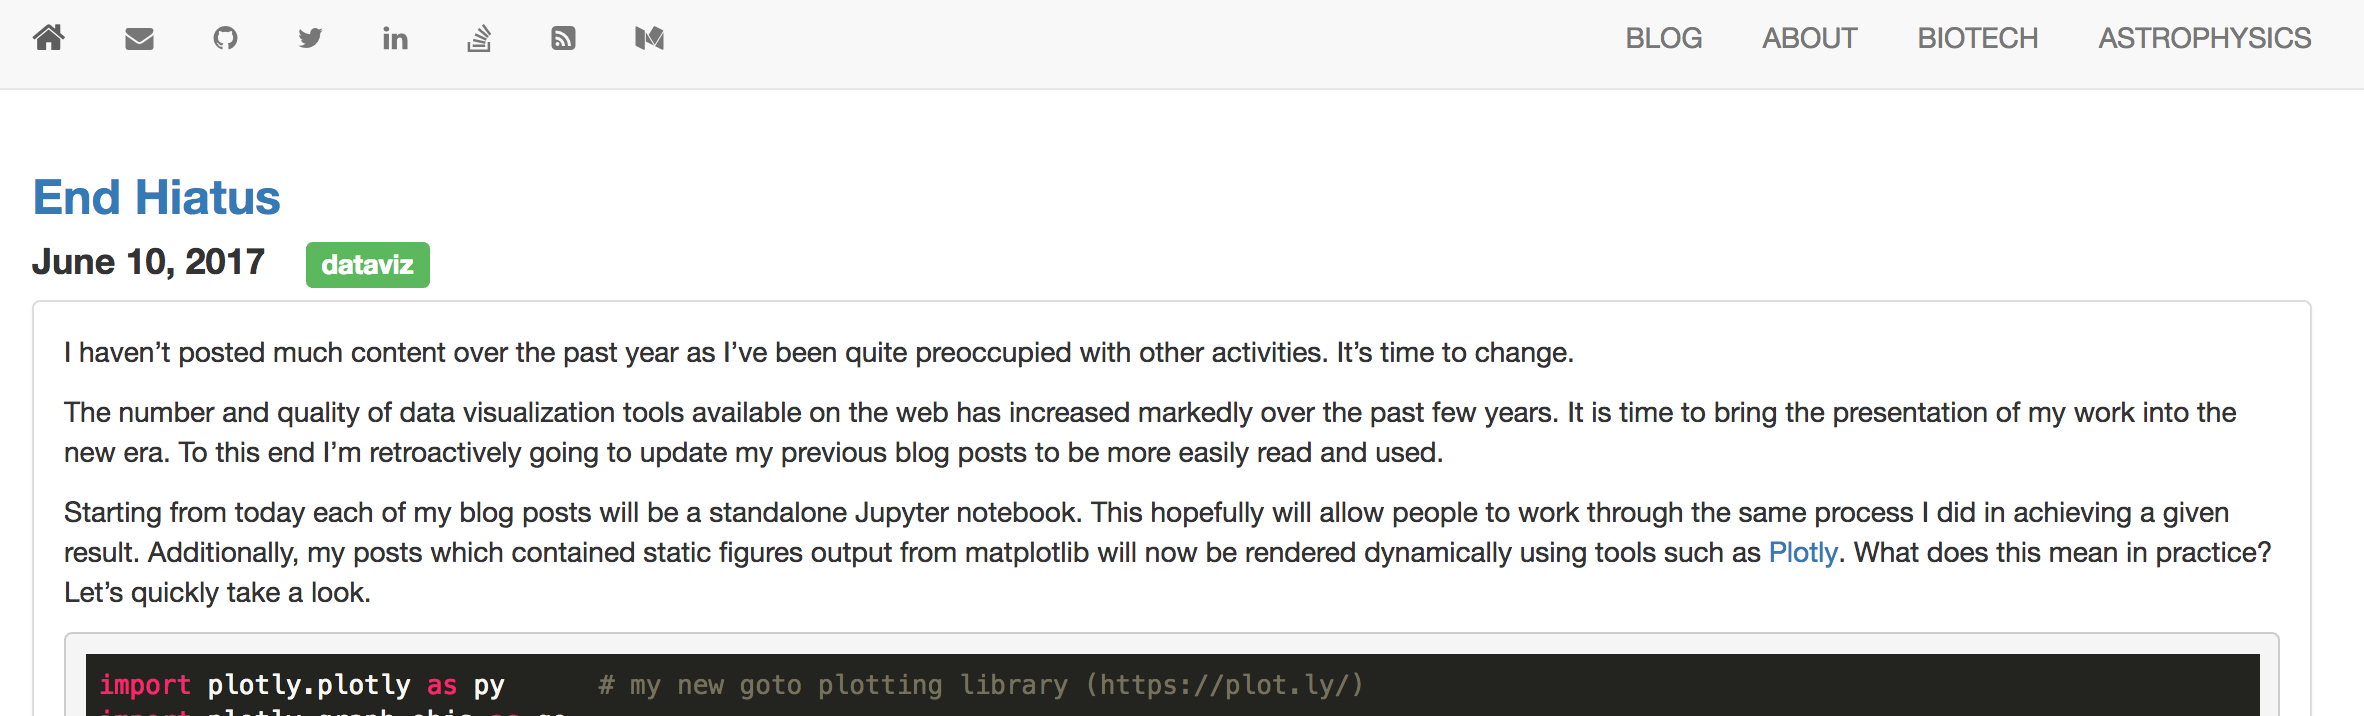Open the ABOUT page
This screenshot has height=716, width=2364.
(1809, 38)
